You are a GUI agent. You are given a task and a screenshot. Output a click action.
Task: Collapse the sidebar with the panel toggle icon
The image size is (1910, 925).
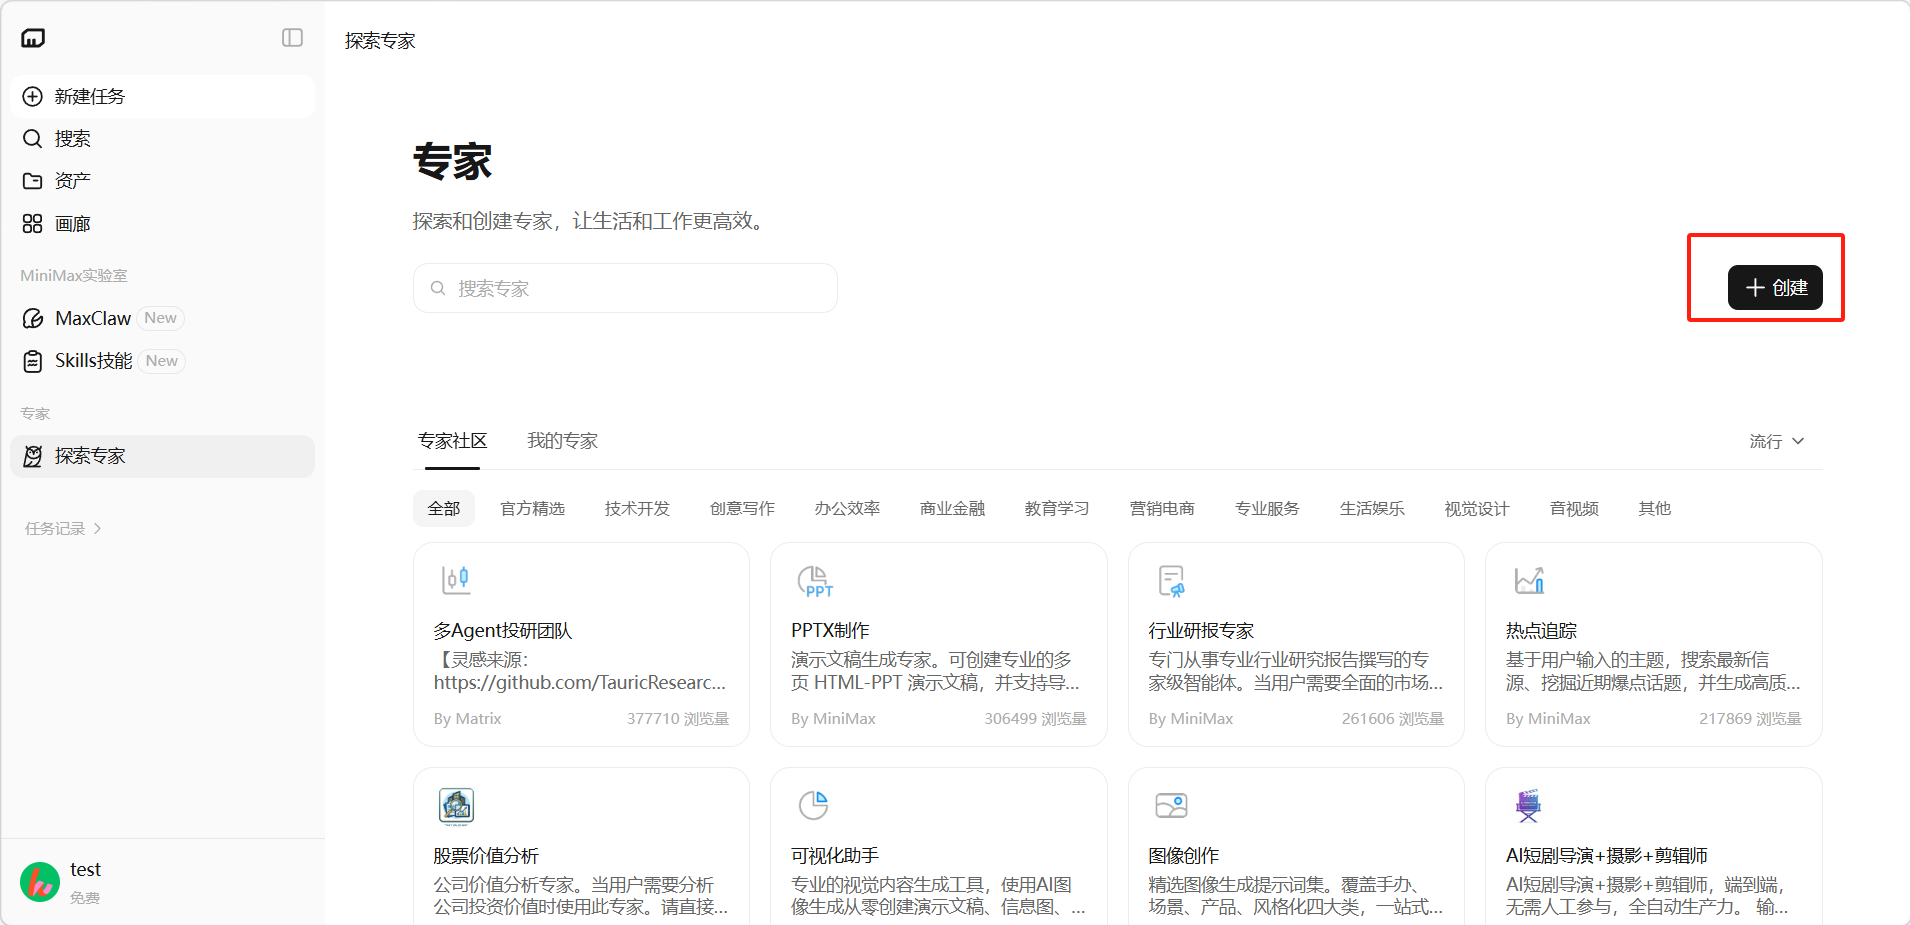[292, 38]
